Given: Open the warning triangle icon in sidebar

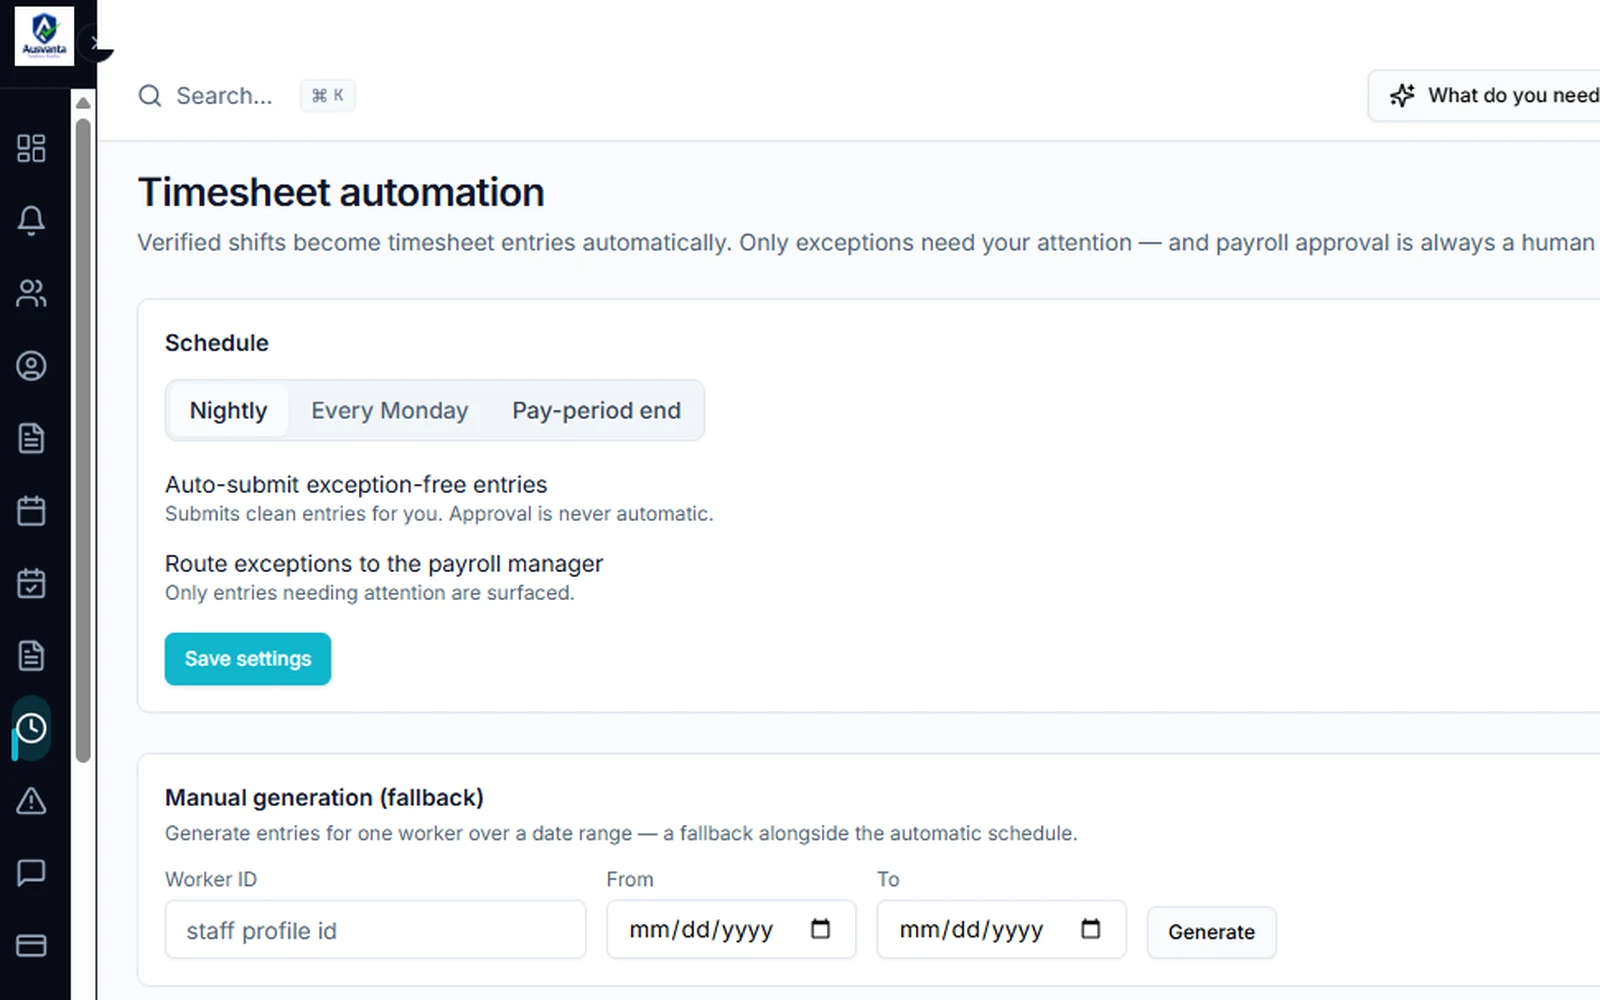Looking at the screenshot, I should (31, 801).
